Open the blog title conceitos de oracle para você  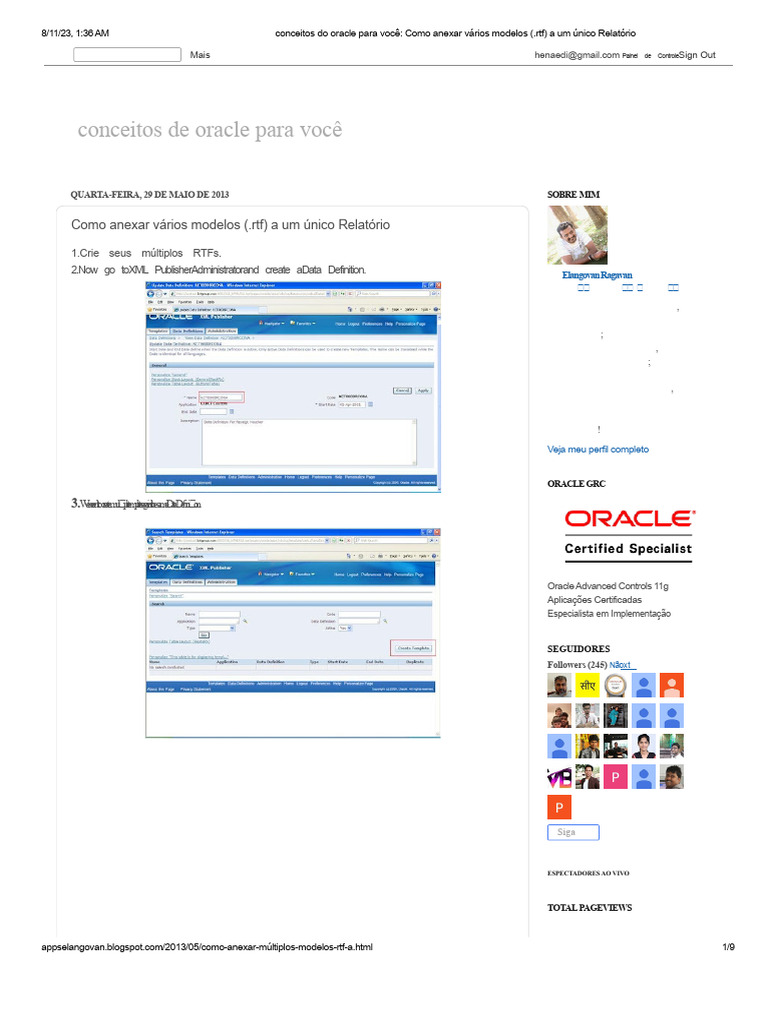[210, 129]
